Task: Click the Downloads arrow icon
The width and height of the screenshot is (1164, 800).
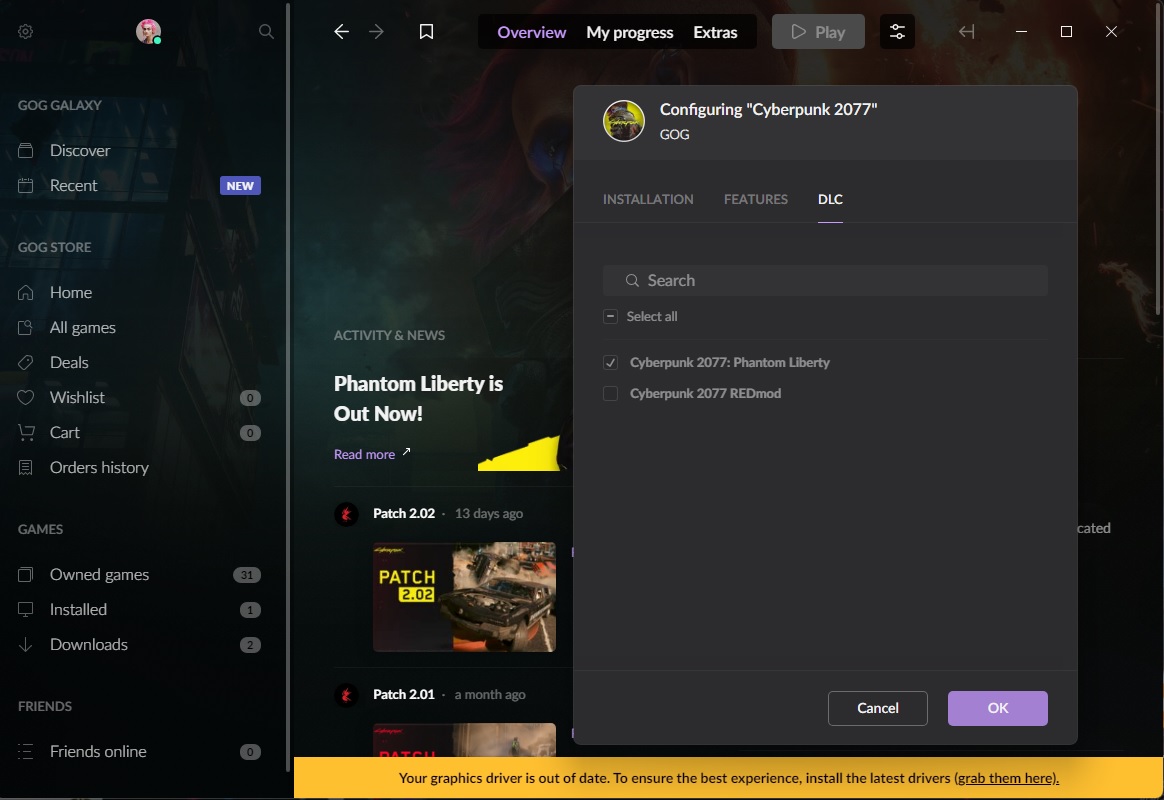Action: (x=25, y=644)
